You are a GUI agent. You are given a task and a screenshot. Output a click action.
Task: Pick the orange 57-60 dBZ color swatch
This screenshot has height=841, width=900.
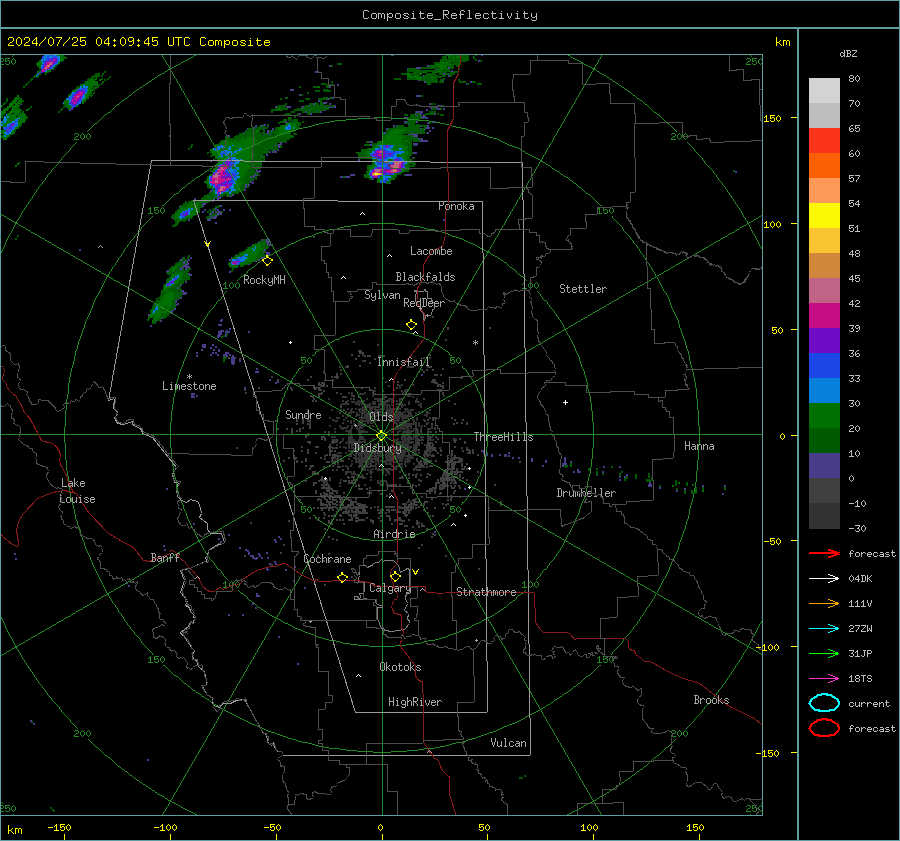click(x=824, y=166)
